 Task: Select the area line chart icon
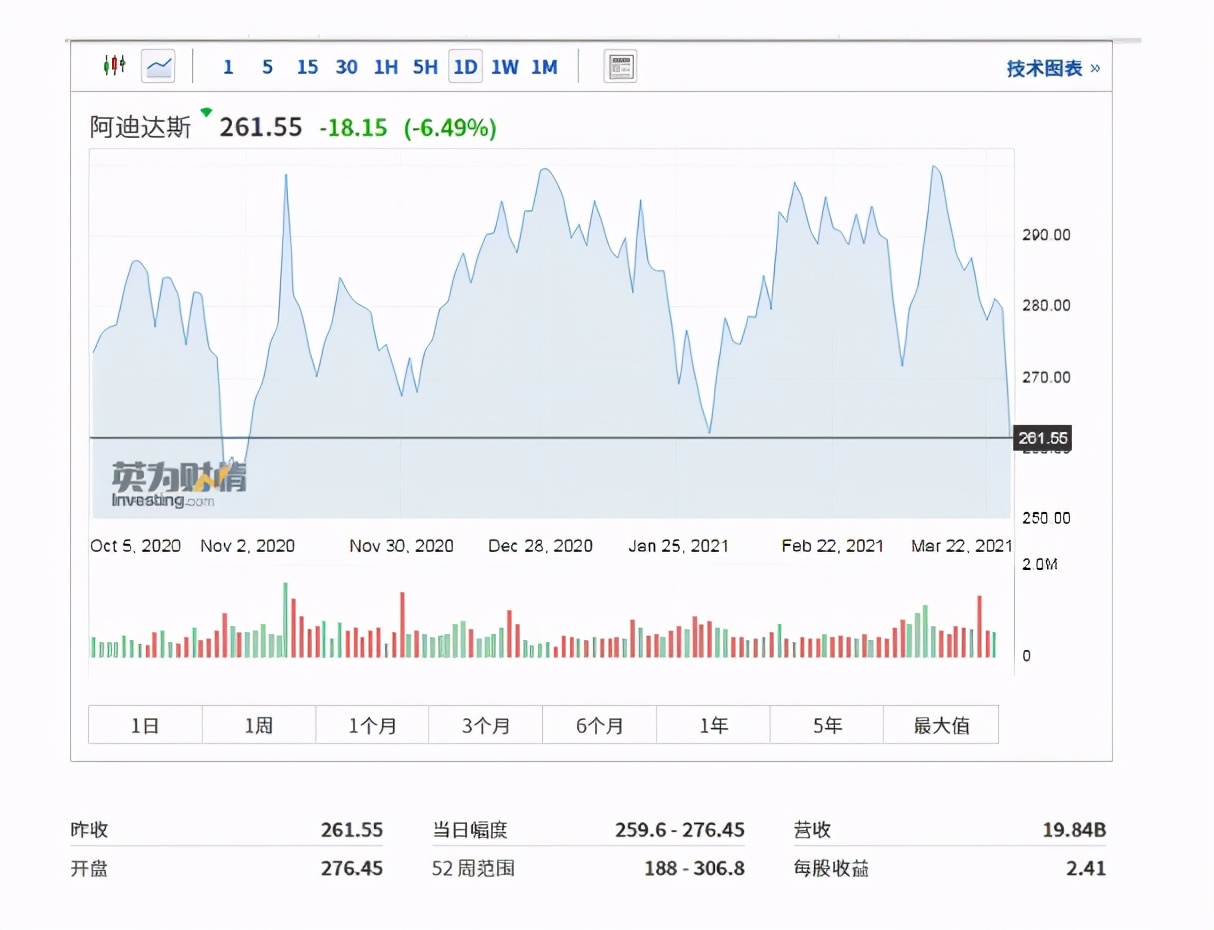coord(159,66)
